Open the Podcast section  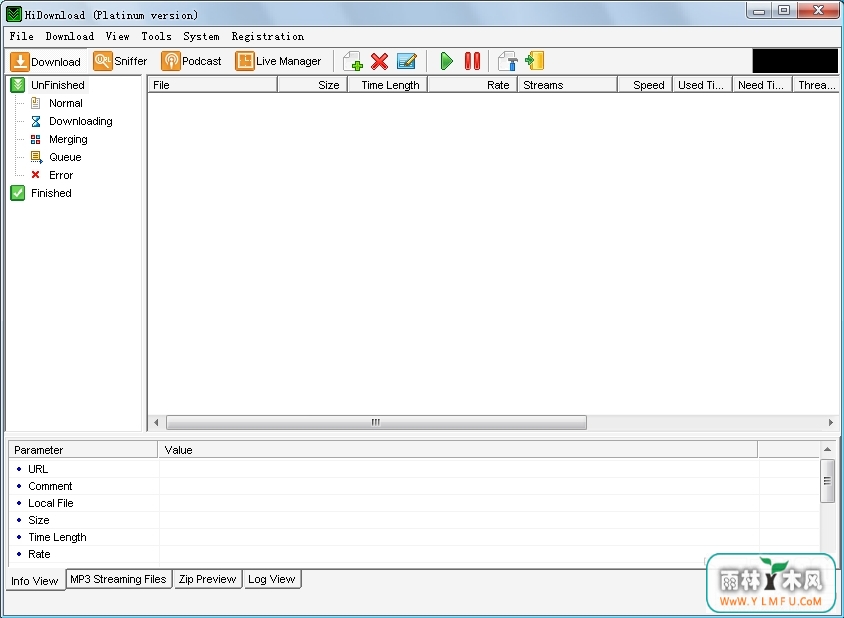[191, 61]
